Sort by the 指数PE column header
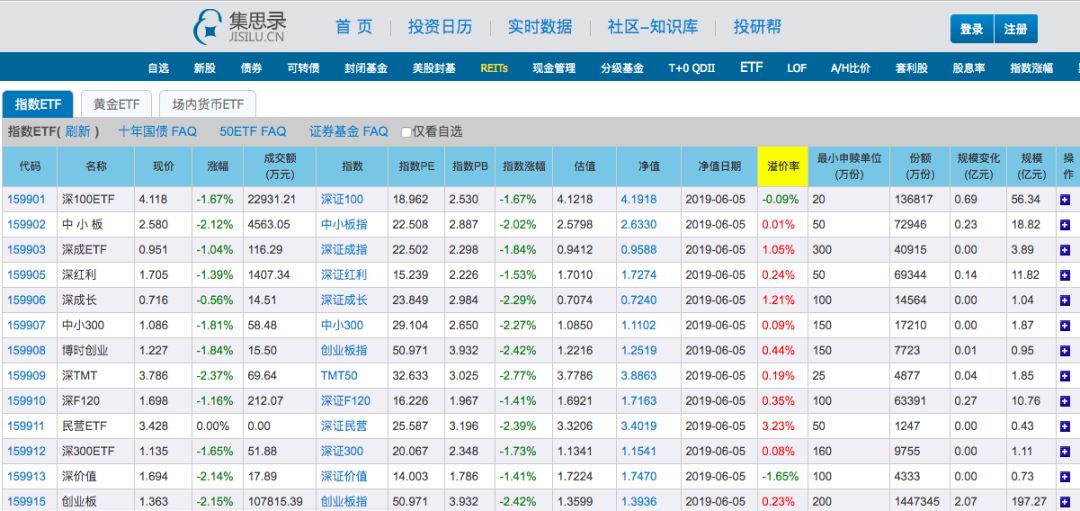1080x511 pixels. coord(417,166)
